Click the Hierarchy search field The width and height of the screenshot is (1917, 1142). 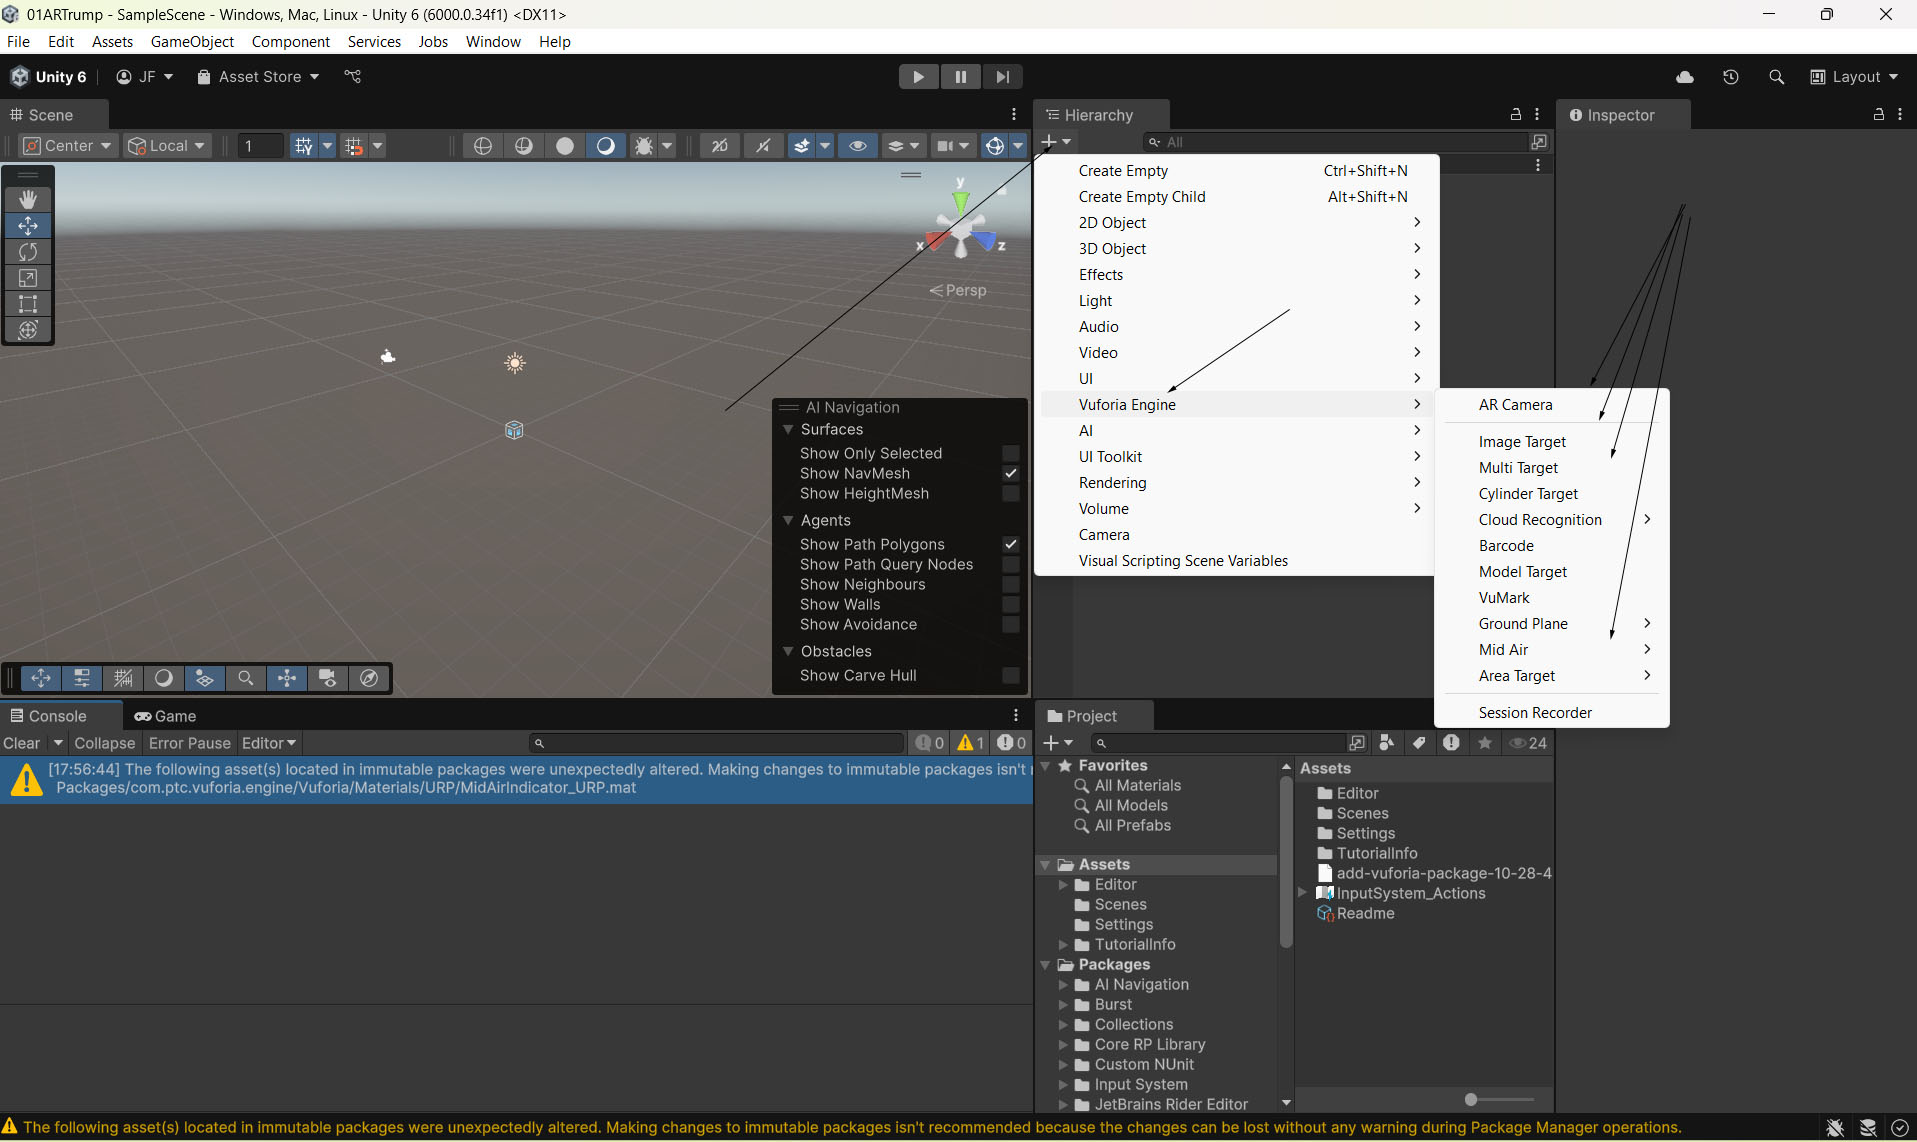pos(1340,142)
